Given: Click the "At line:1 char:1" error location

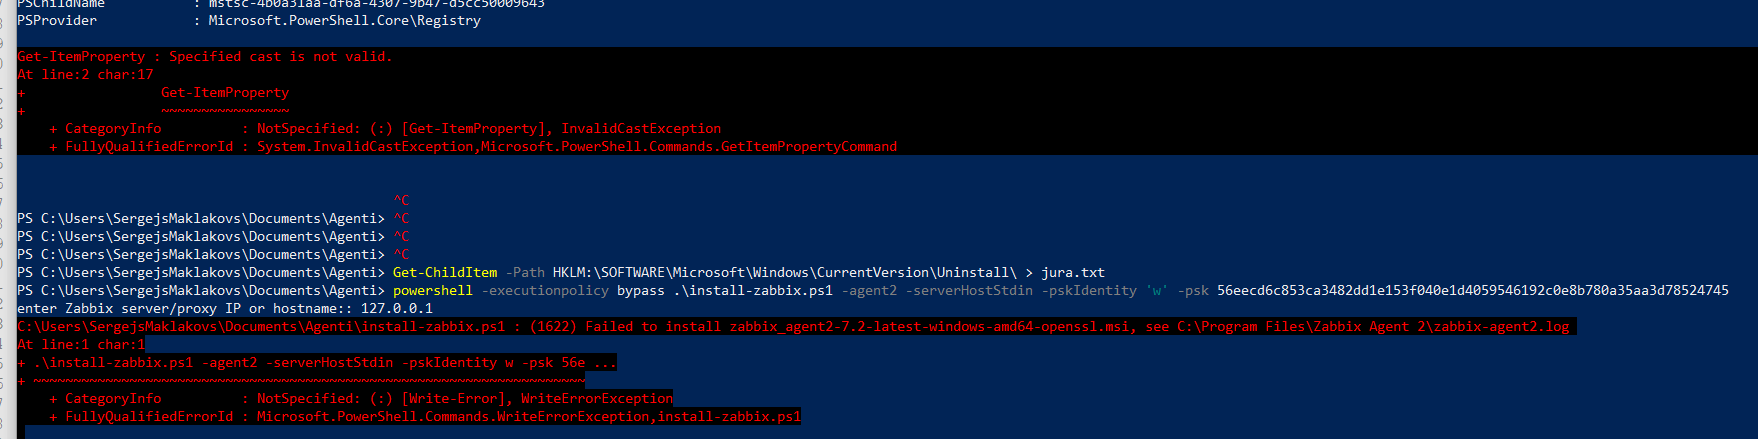Looking at the screenshot, I should point(81,344).
